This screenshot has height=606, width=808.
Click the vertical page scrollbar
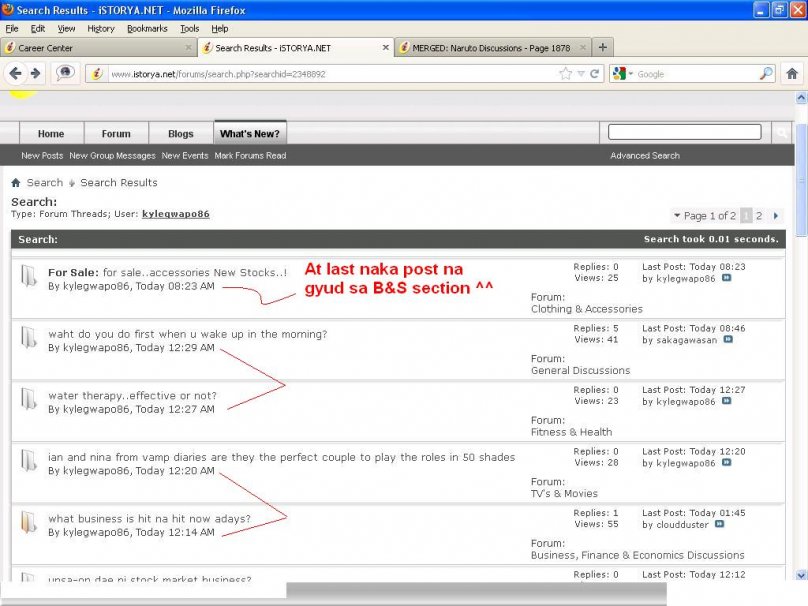coord(800,330)
